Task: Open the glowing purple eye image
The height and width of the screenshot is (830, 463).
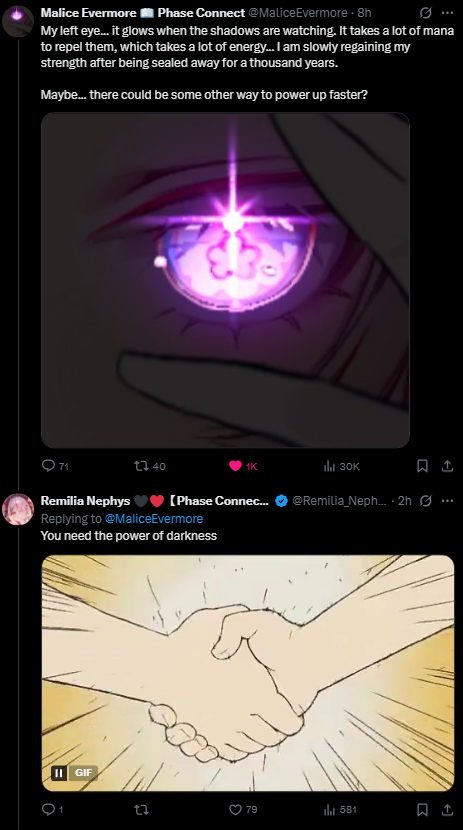Action: click(x=225, y=280)
